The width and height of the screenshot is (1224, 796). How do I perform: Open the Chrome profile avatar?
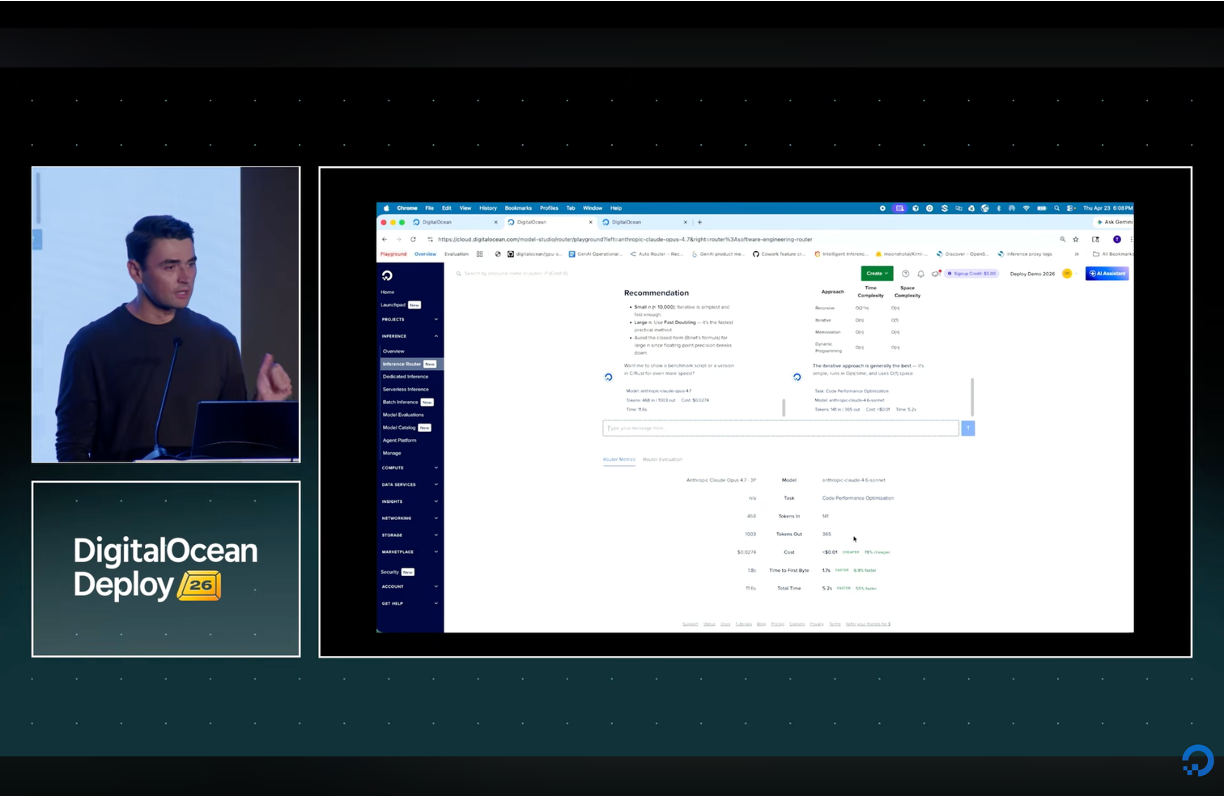(x=1117, y=239)
